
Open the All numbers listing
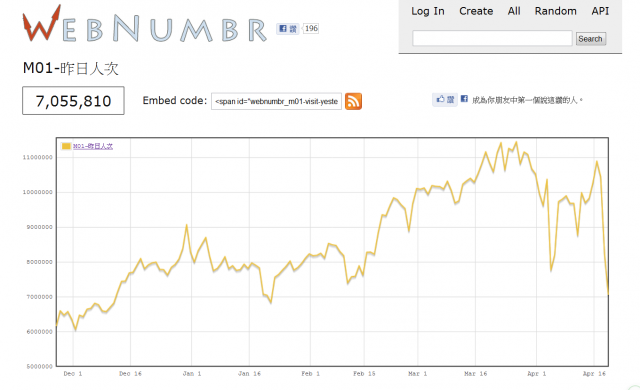coord(514,11)
